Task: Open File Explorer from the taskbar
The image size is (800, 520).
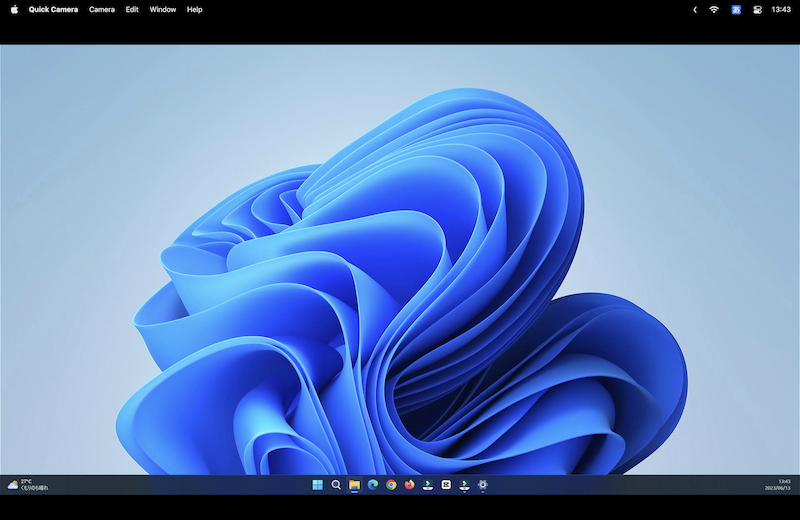Action: (x=354, y=484)
